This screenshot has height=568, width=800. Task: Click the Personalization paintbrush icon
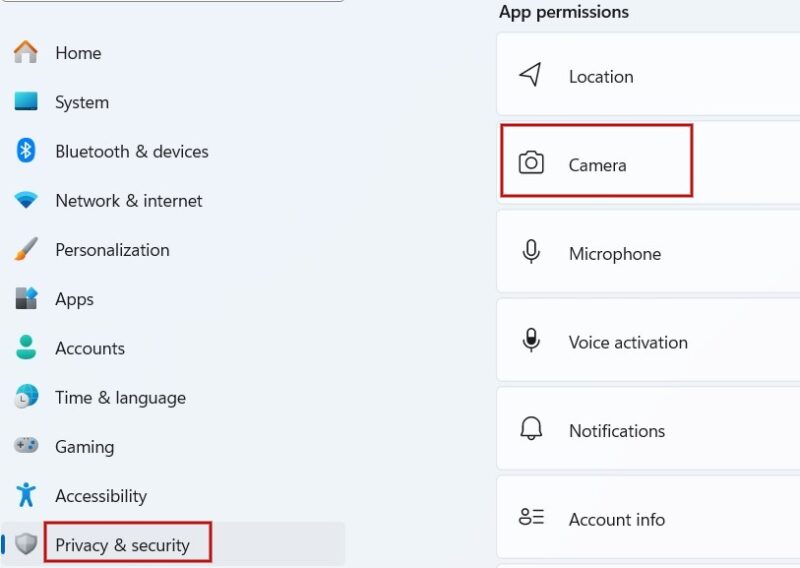(x=26, y=249)
